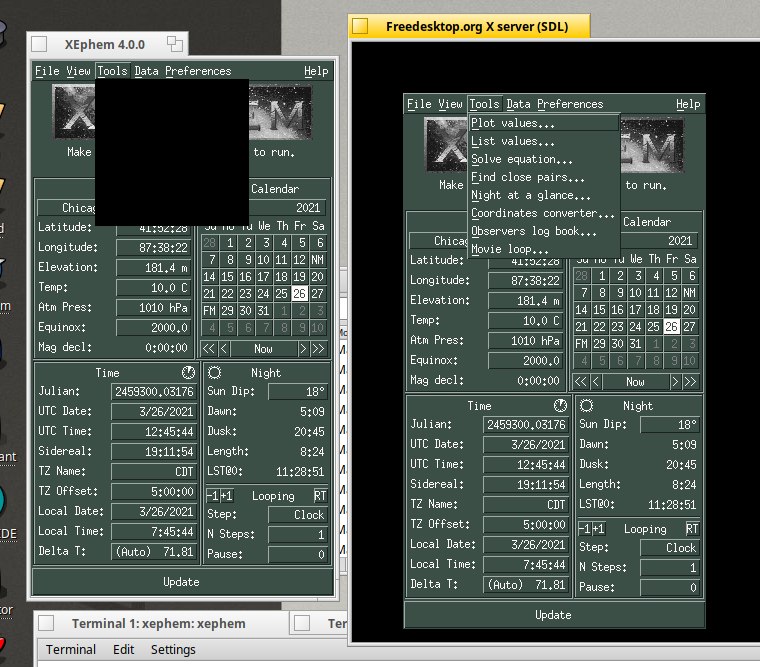Screen dimensions: 760x667
Task: Edit Longitude field in XEphem 4.0.0 window
Action: coord(154,248)
